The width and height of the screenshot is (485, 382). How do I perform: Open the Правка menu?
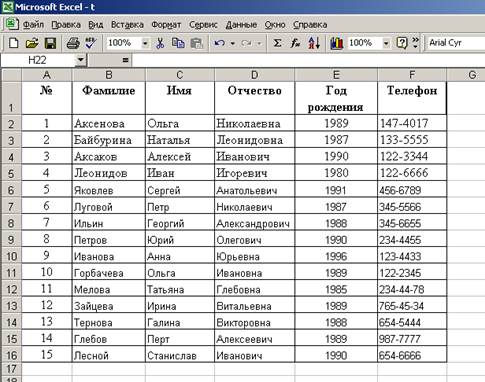(66, 25)
